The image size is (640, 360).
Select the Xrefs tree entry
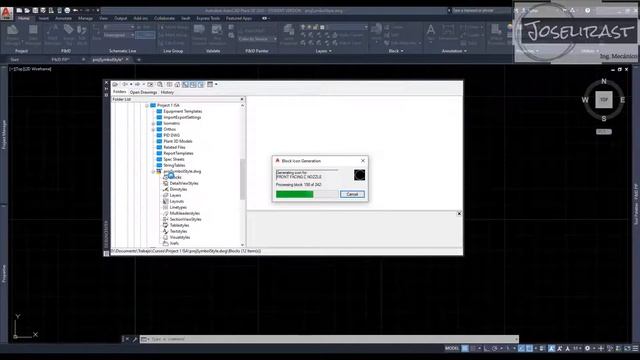174,243
